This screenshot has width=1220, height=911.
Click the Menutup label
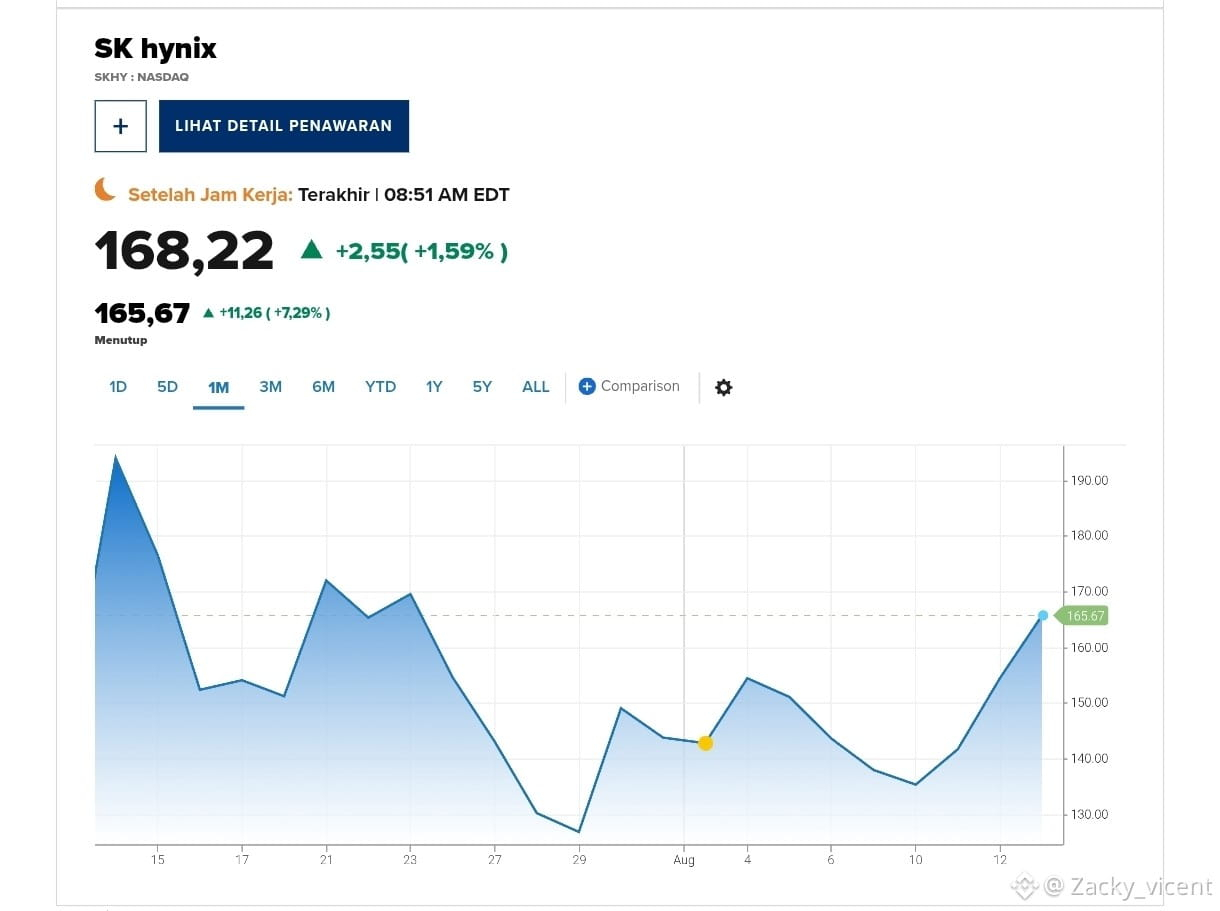[121, 340]
